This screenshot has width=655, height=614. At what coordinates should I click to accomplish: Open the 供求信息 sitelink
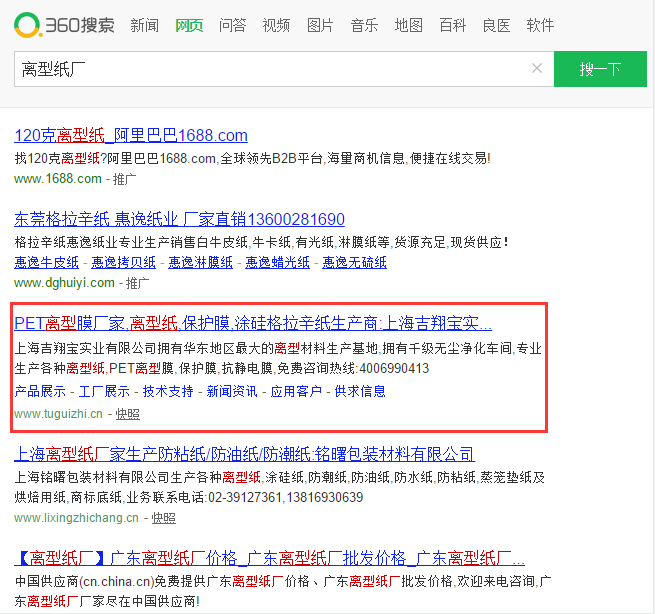click(x=360, y=391)
